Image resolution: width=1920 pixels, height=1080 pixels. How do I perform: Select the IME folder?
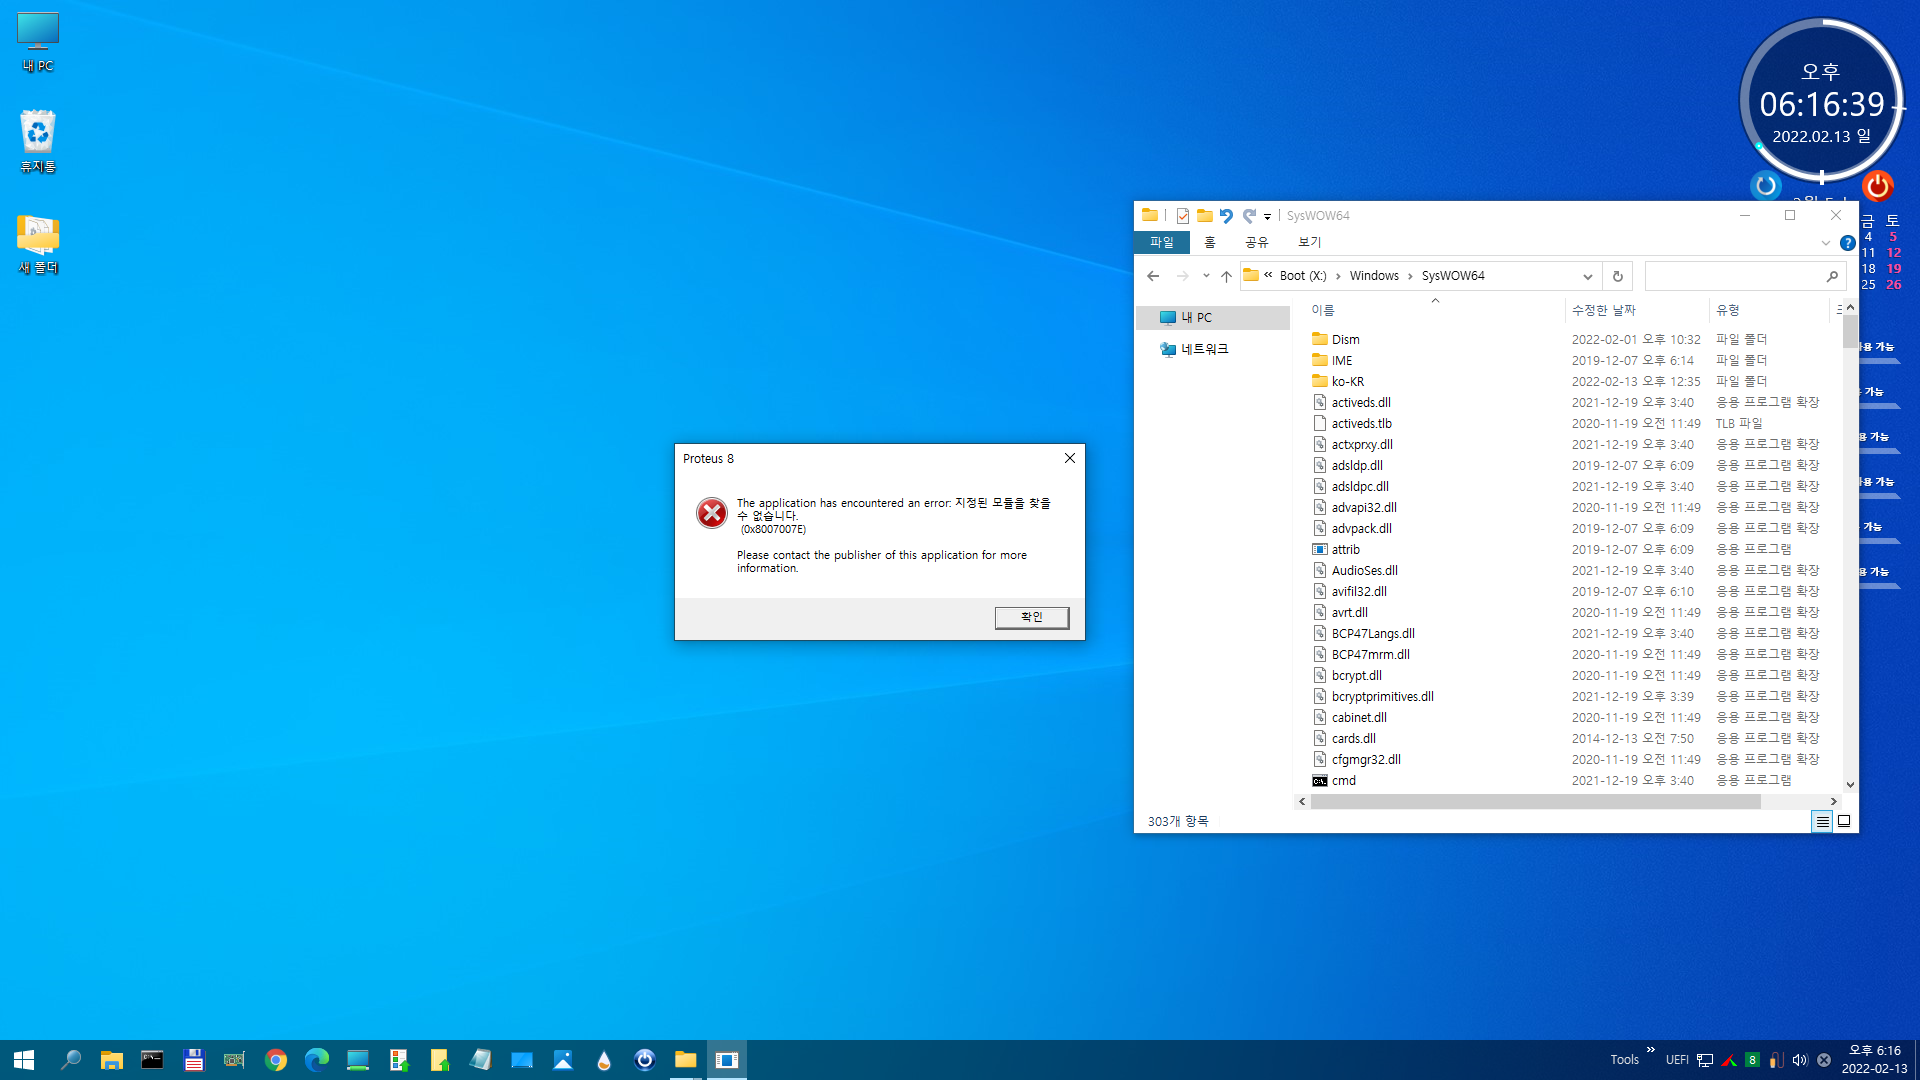click(x=1341, y=360)
